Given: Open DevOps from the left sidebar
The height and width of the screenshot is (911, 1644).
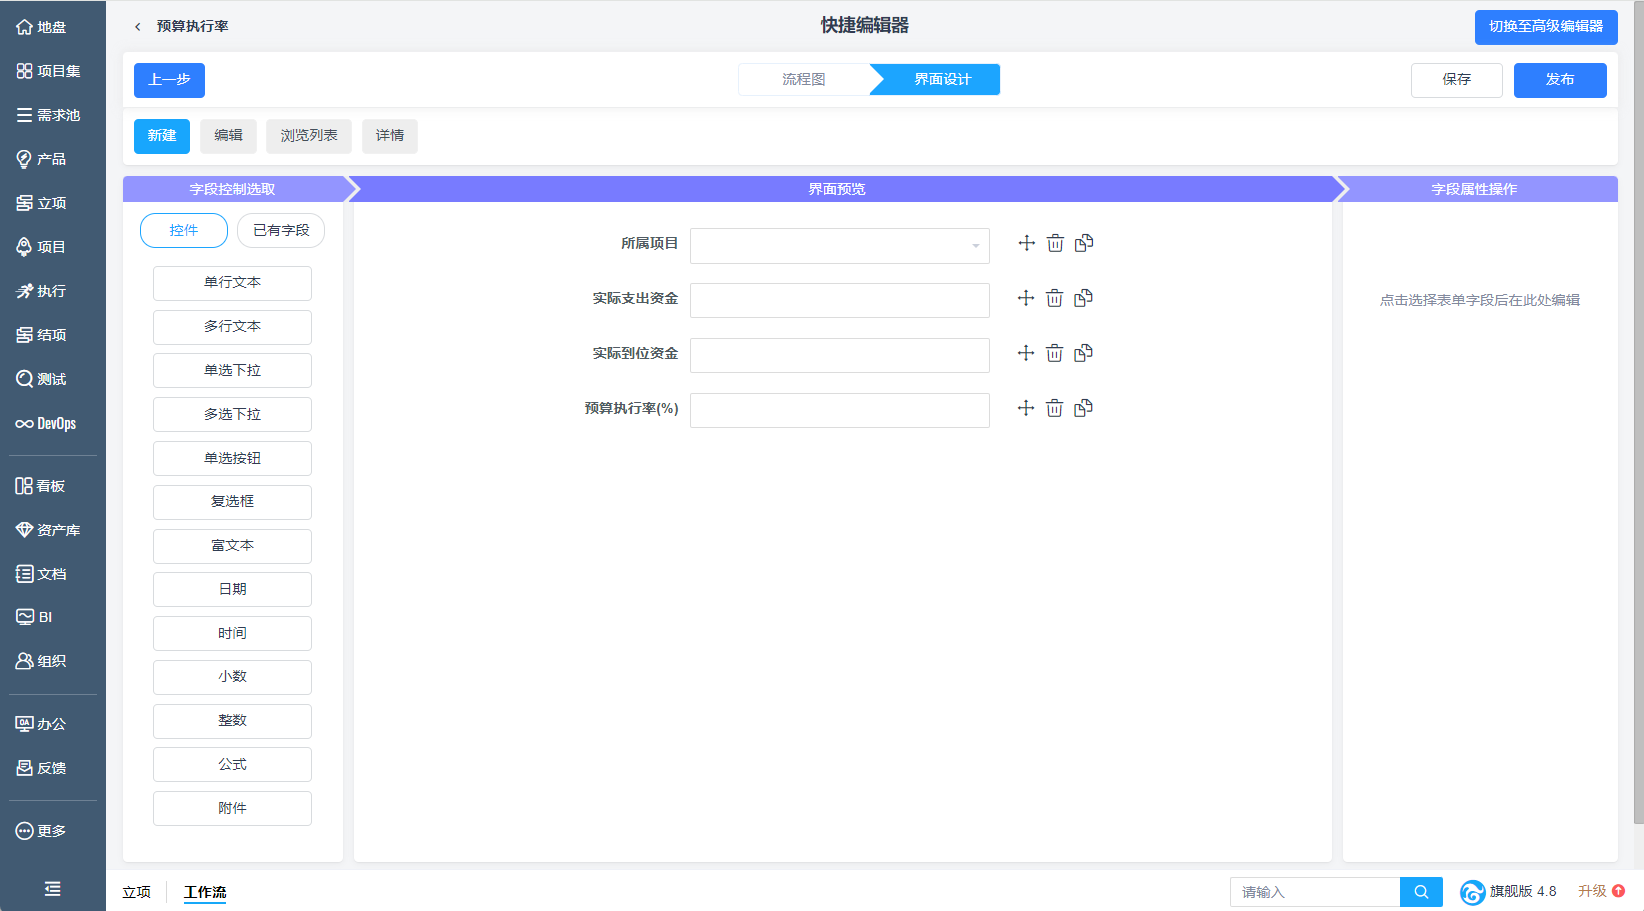Looking at the screenshot, I should [x=47, y=423].
